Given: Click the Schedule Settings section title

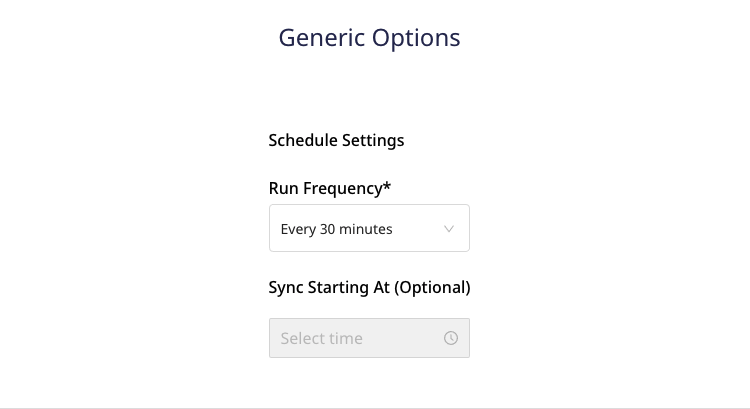Looking at the screenshot, I should [x=336, y=140].
